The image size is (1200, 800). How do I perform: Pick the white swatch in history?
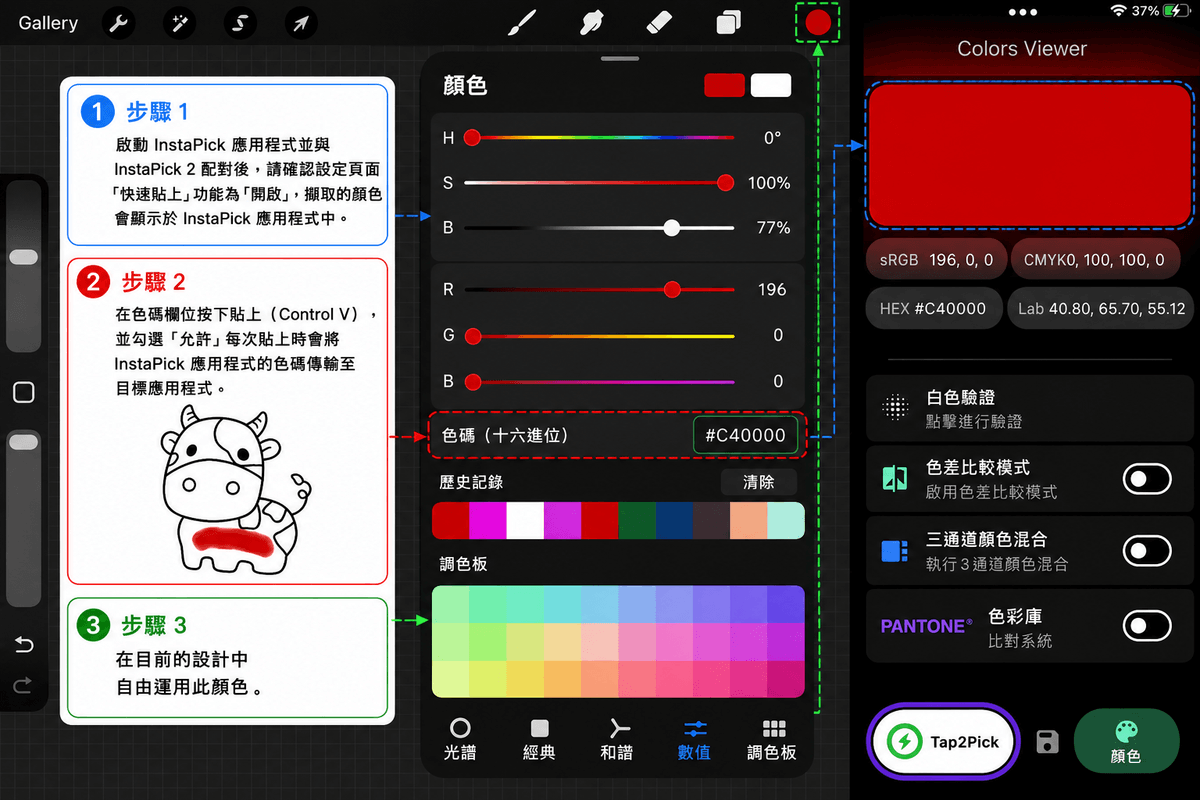pyautogui.click(x=525, y=521)
